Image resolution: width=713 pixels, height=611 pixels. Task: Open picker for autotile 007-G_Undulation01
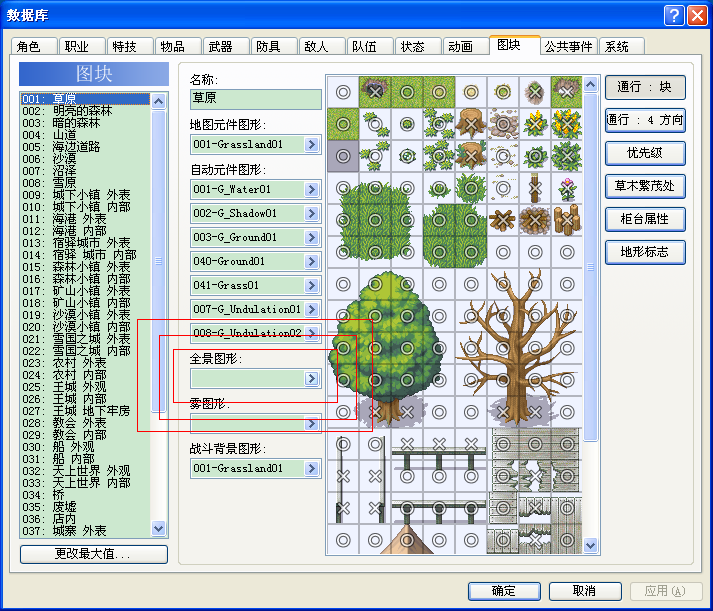click(312, 310)
